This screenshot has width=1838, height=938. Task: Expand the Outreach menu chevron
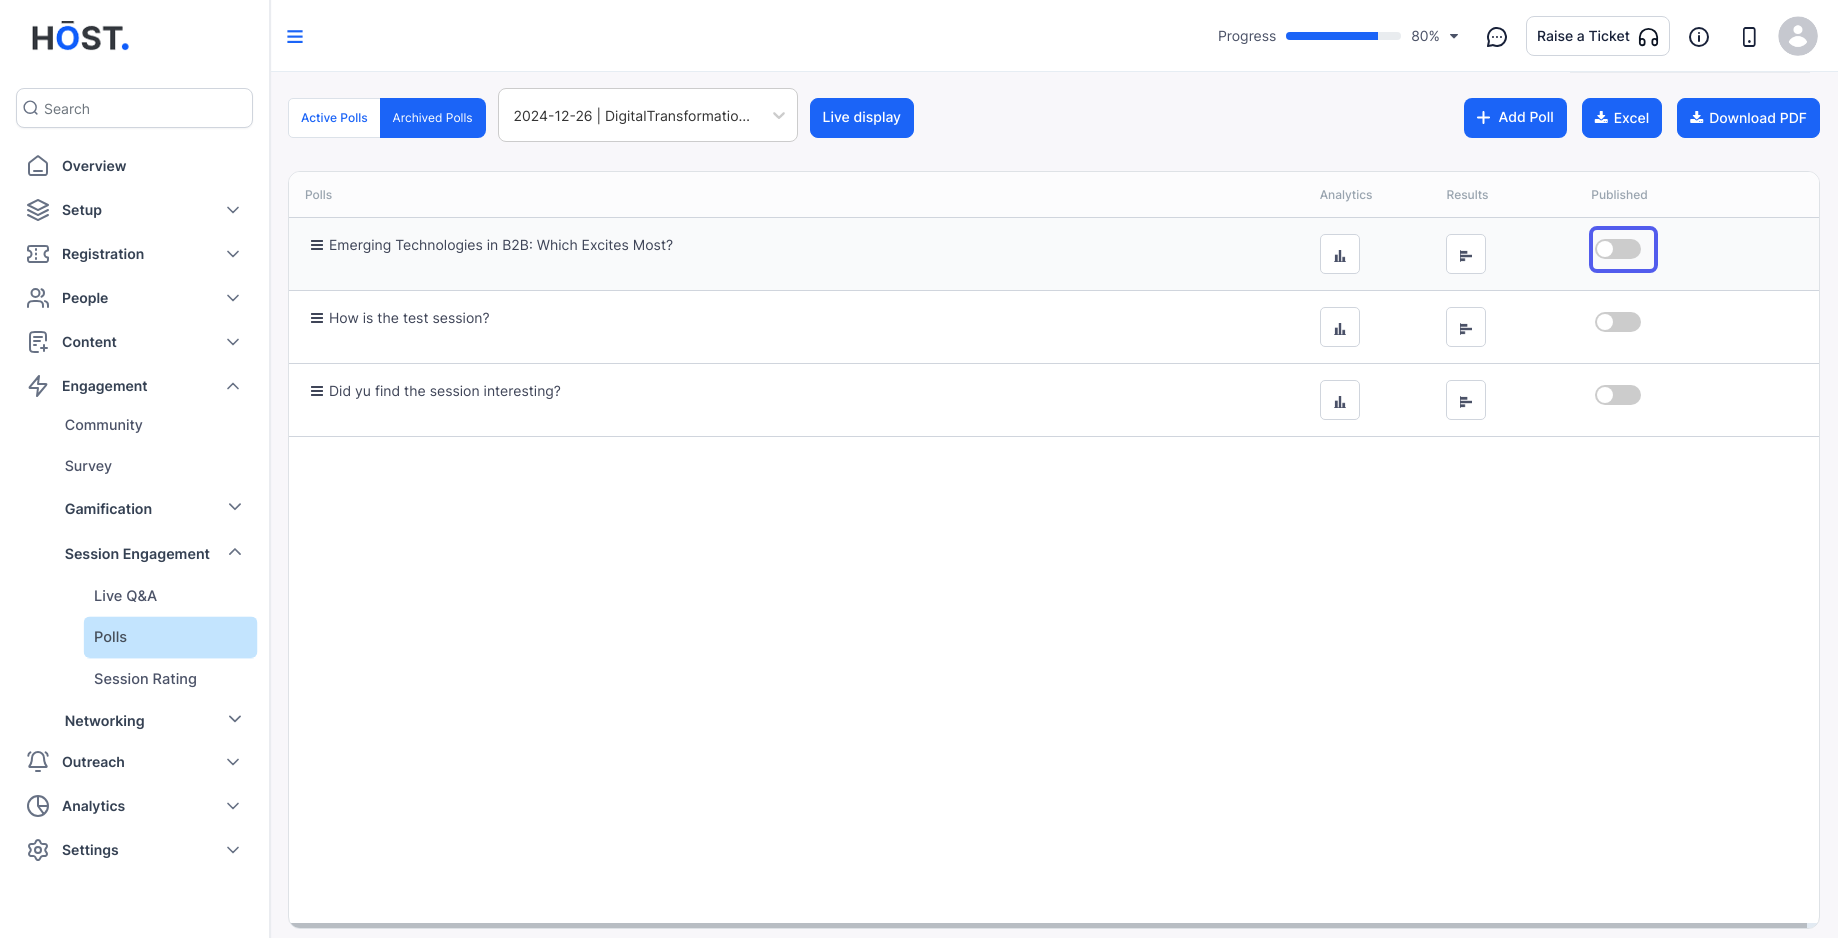pyautogui.click(x=233, y=762)
